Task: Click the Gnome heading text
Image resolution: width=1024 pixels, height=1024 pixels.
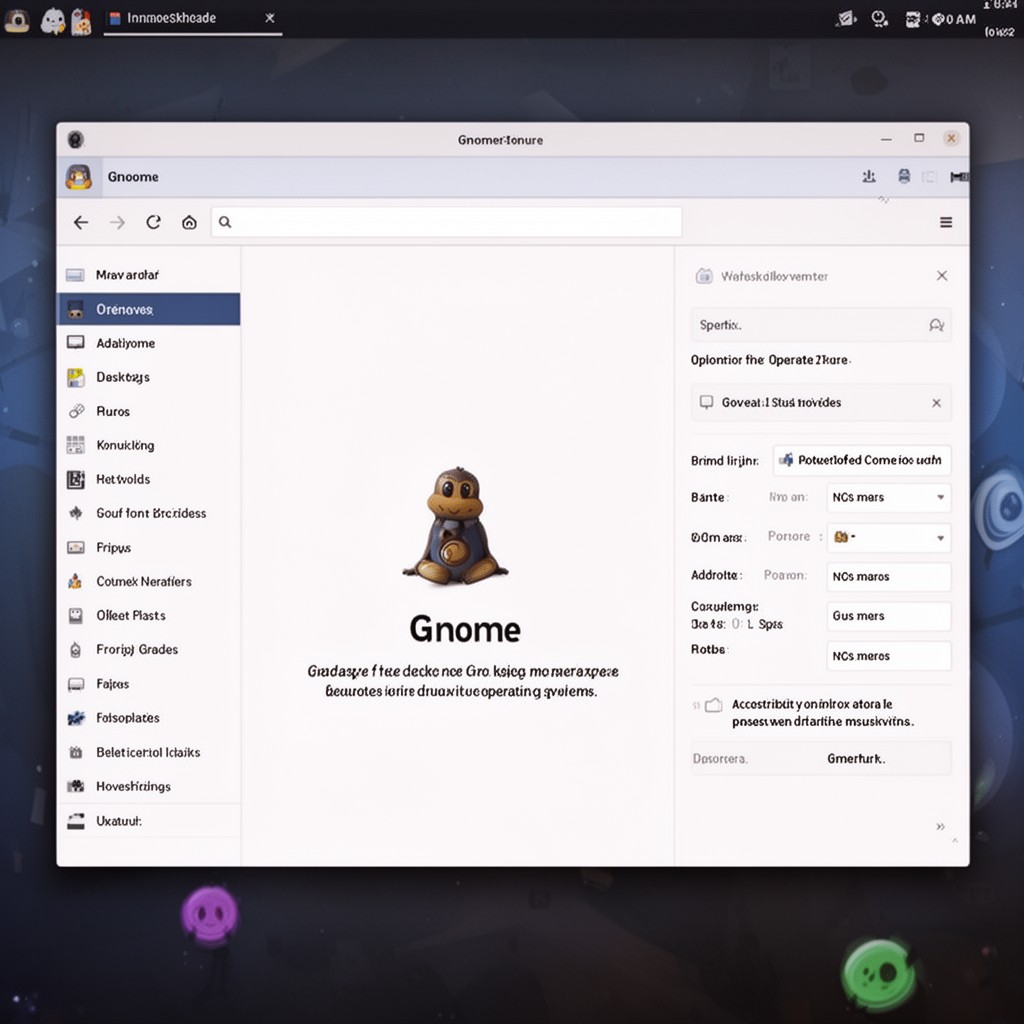Action: (x=464, y=630)
